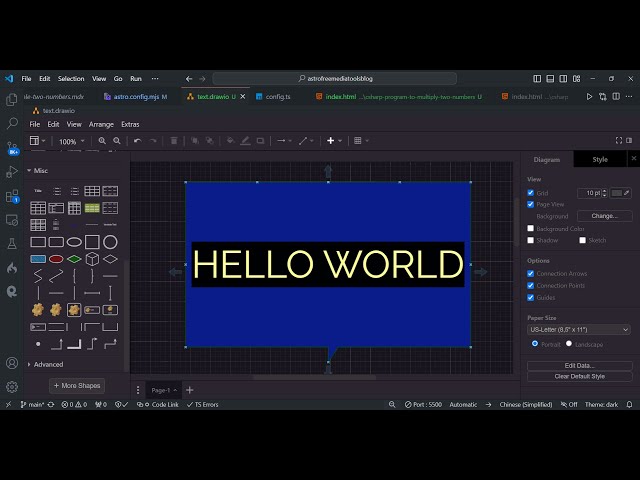Toggle the Grid checkbox
Screen dimensions: 640x480
pos(531,192)
